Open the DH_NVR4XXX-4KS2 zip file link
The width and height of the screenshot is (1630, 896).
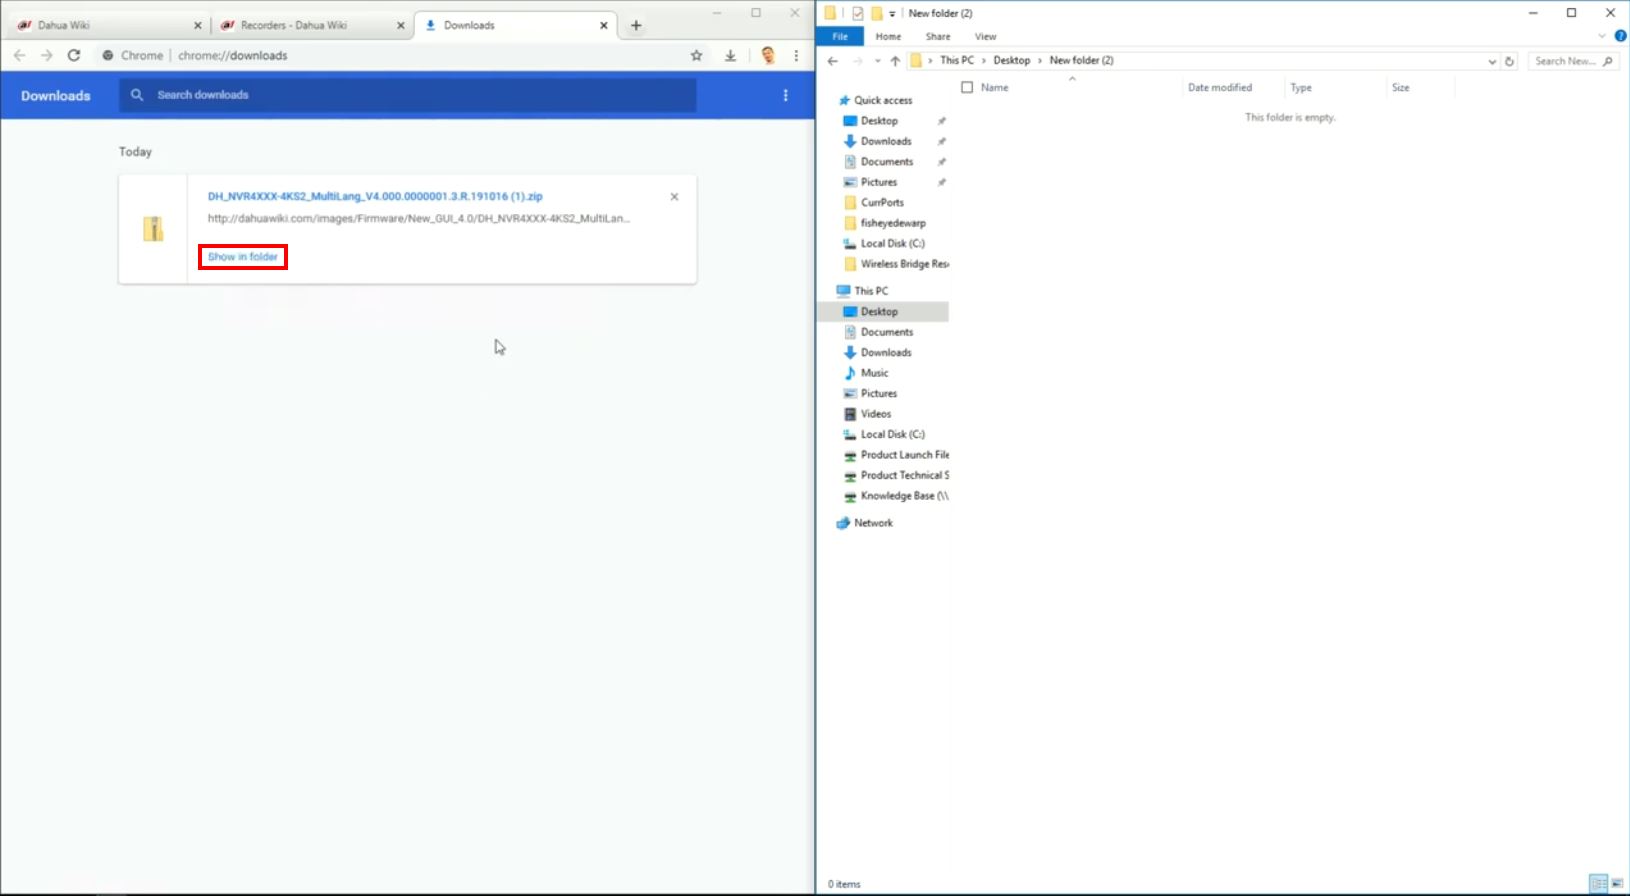point(375,197)
